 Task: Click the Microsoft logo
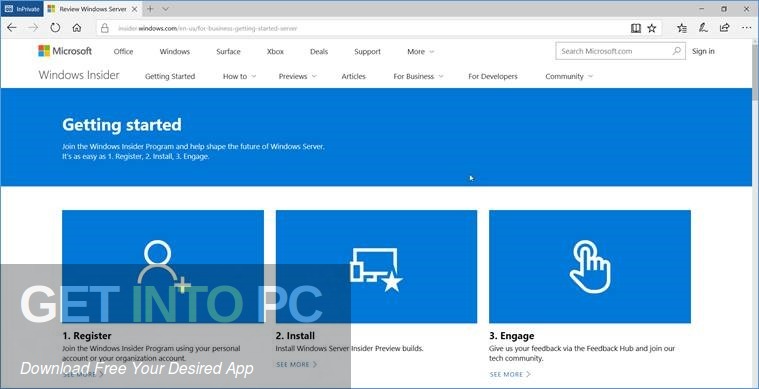pyautogui.click(x=65, y=51)
